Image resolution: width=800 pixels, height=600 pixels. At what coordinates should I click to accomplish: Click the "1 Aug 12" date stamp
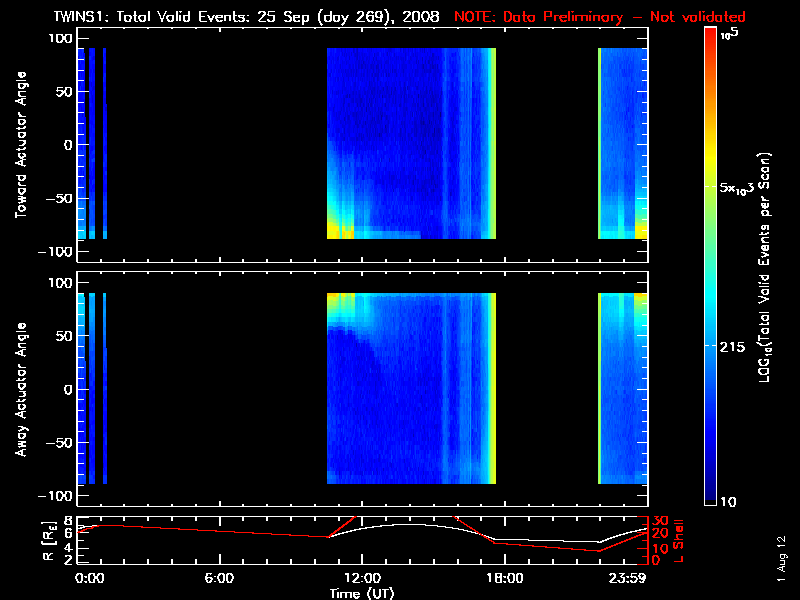tap(782, 558)
